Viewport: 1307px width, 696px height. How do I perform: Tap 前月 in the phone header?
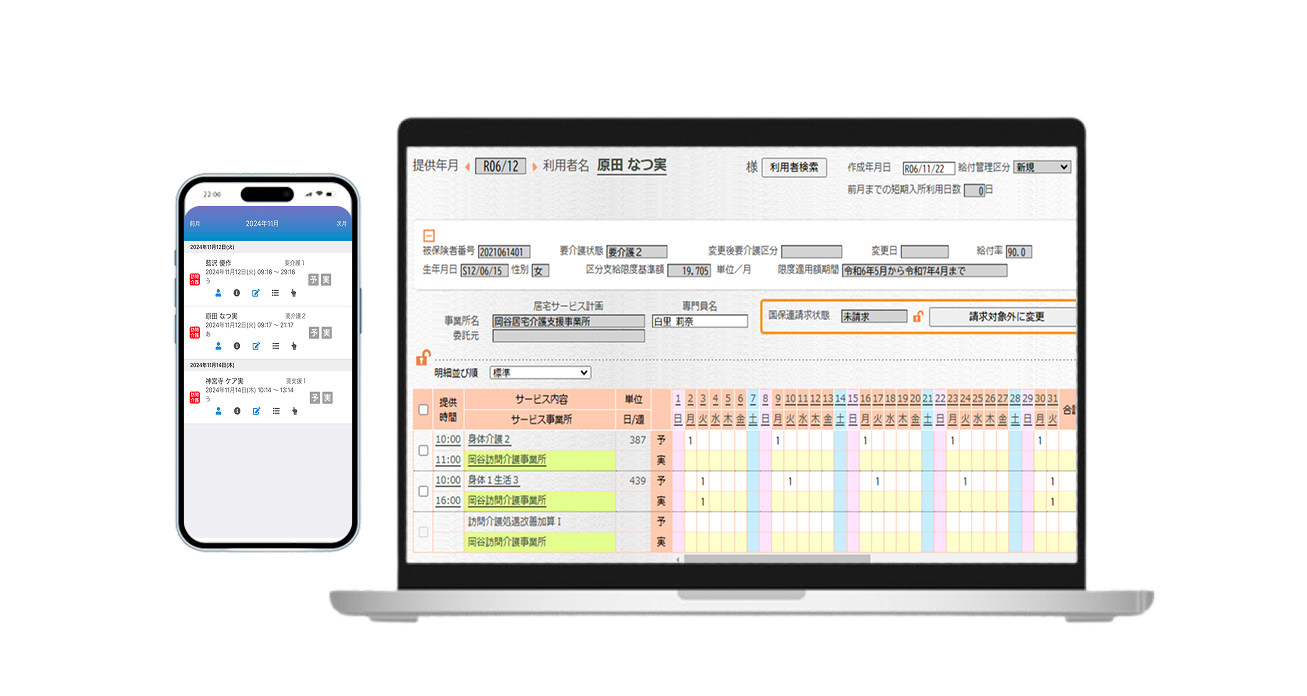[x=195, y=224]
